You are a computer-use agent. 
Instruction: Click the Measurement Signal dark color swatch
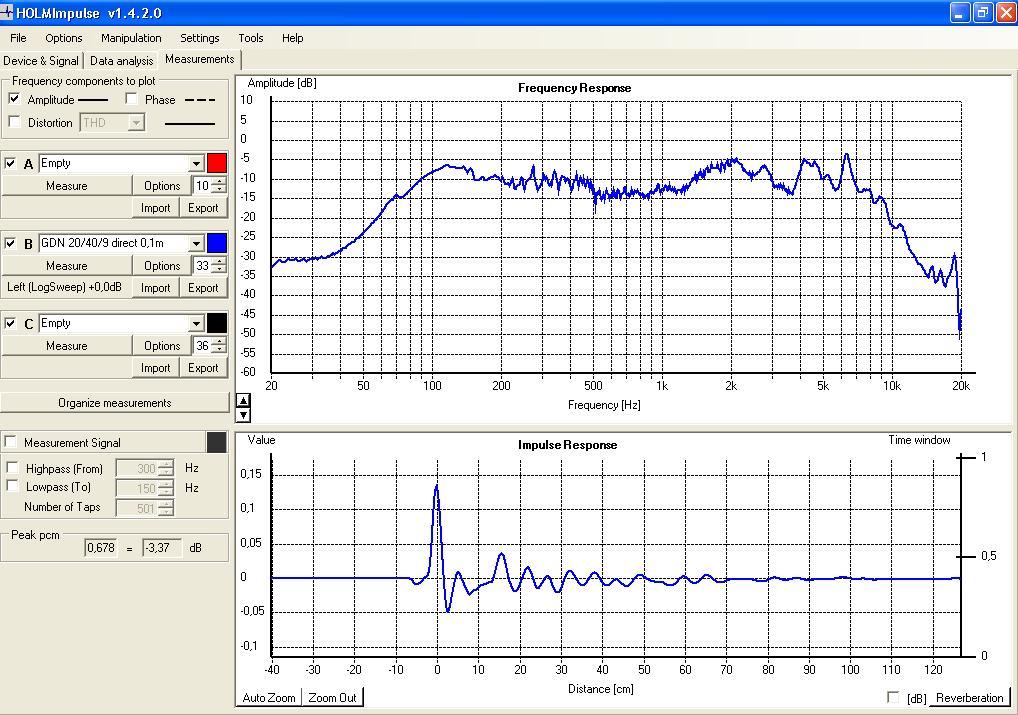(x=217, y=442)
